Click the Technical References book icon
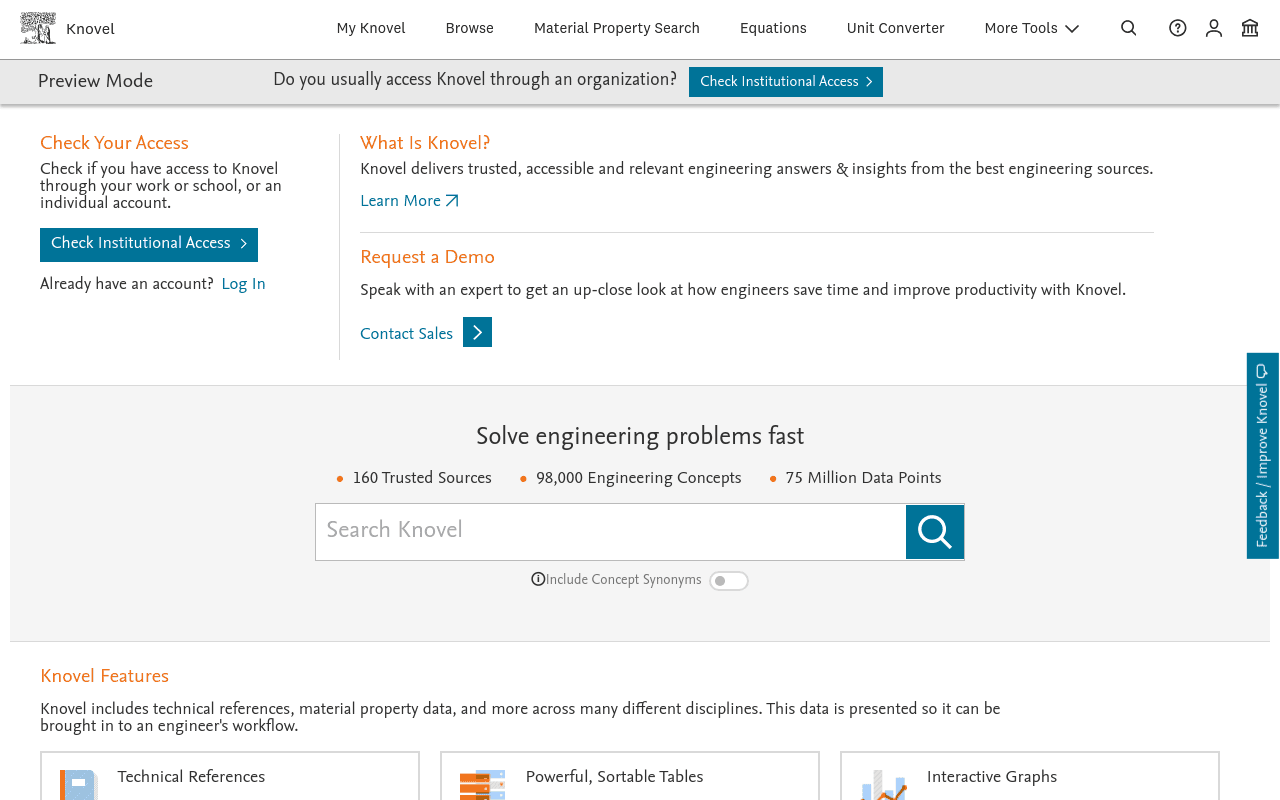 click(x=79, y=785)
